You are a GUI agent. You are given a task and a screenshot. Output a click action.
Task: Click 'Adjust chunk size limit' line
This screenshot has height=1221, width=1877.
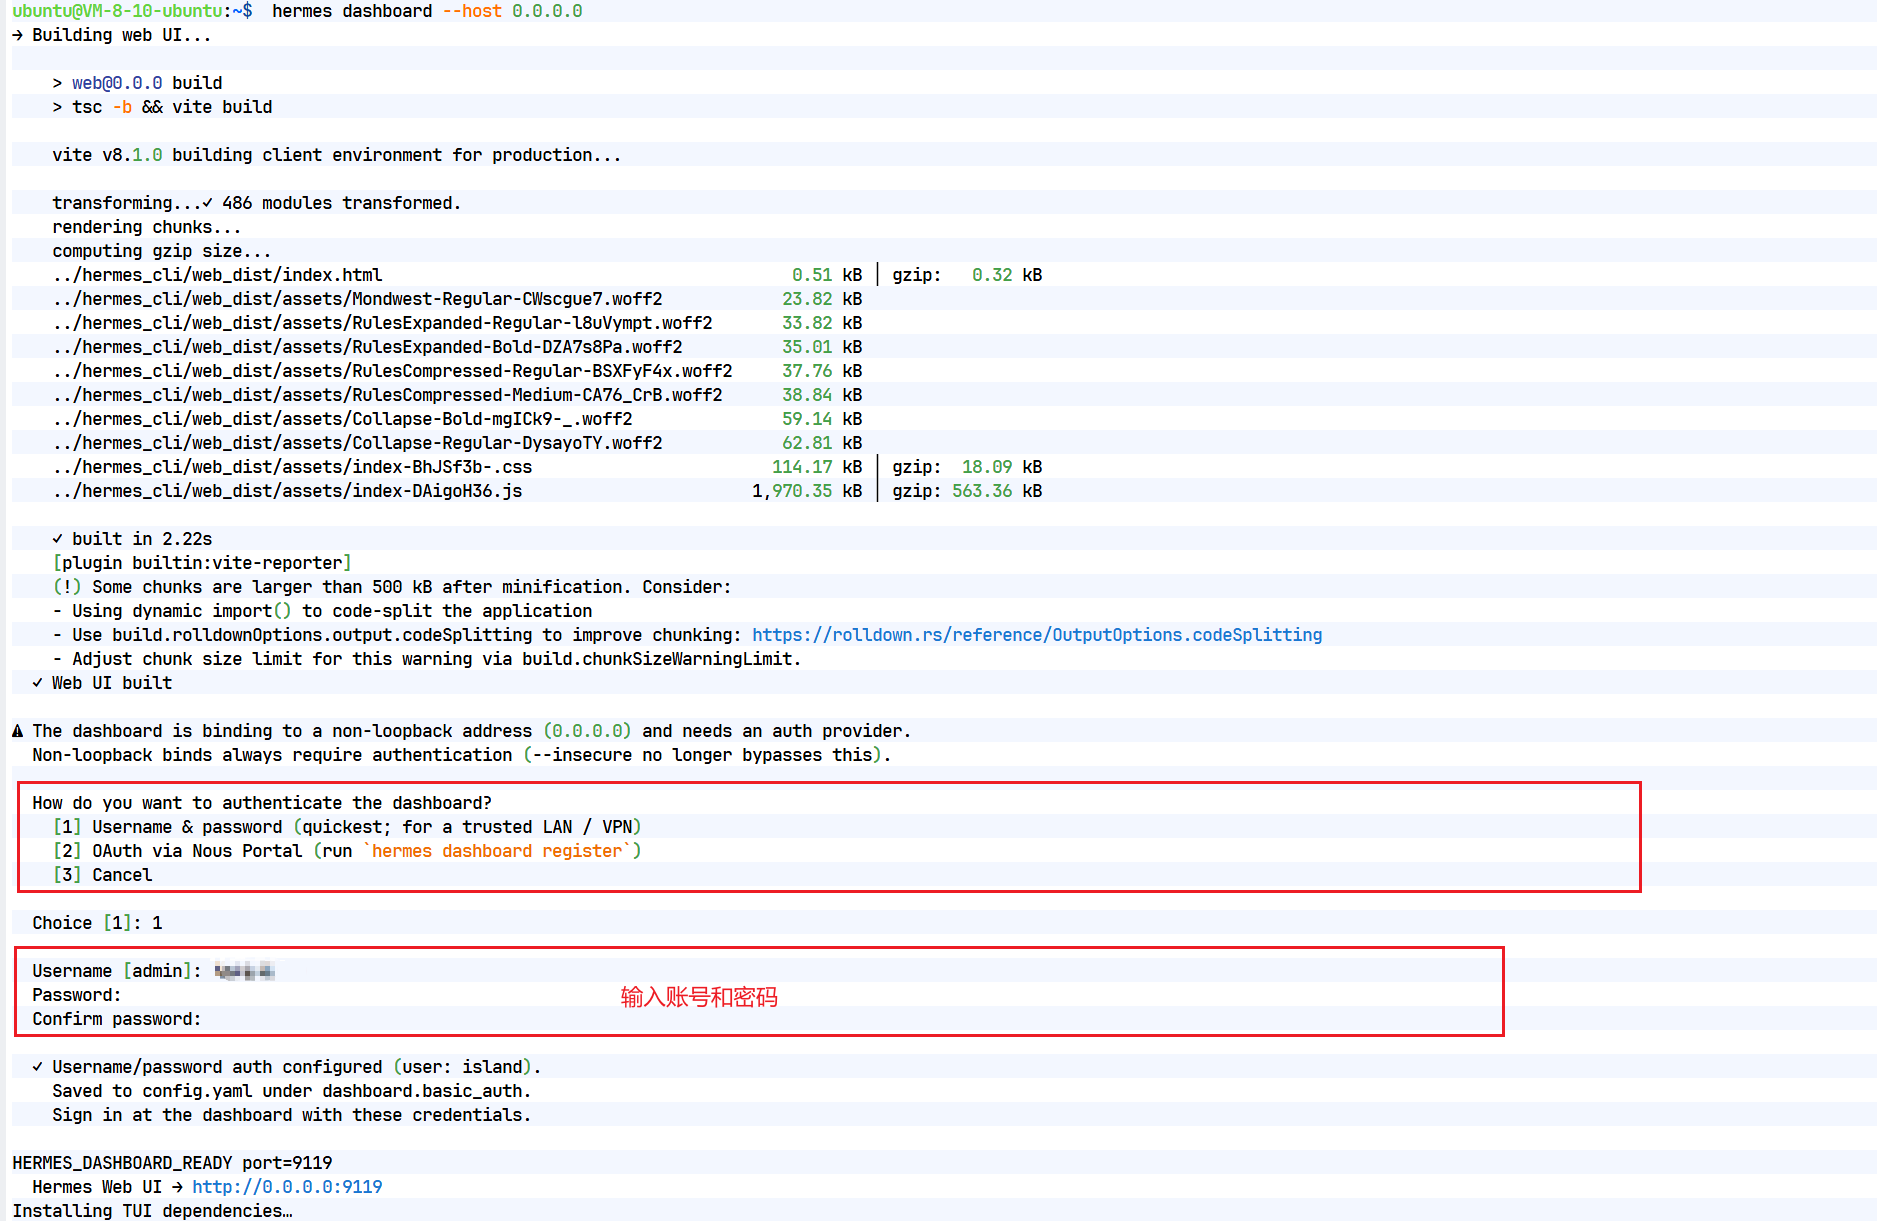coord(427,659)
